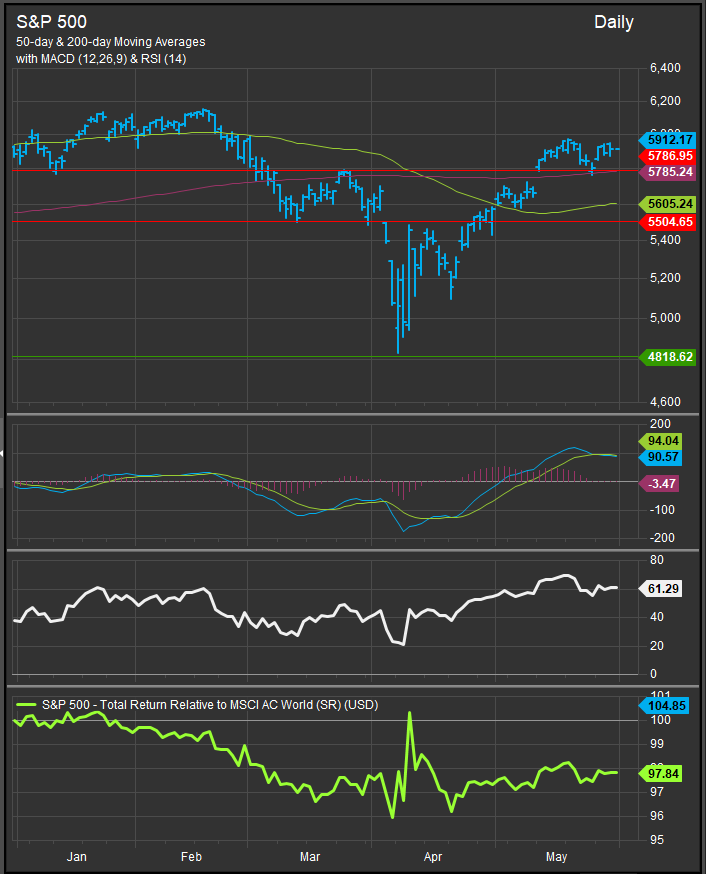The height and width of the screenshot is (874, 706).
Task: Click the 80 RSI axis label
Action: tap(657, 560)
